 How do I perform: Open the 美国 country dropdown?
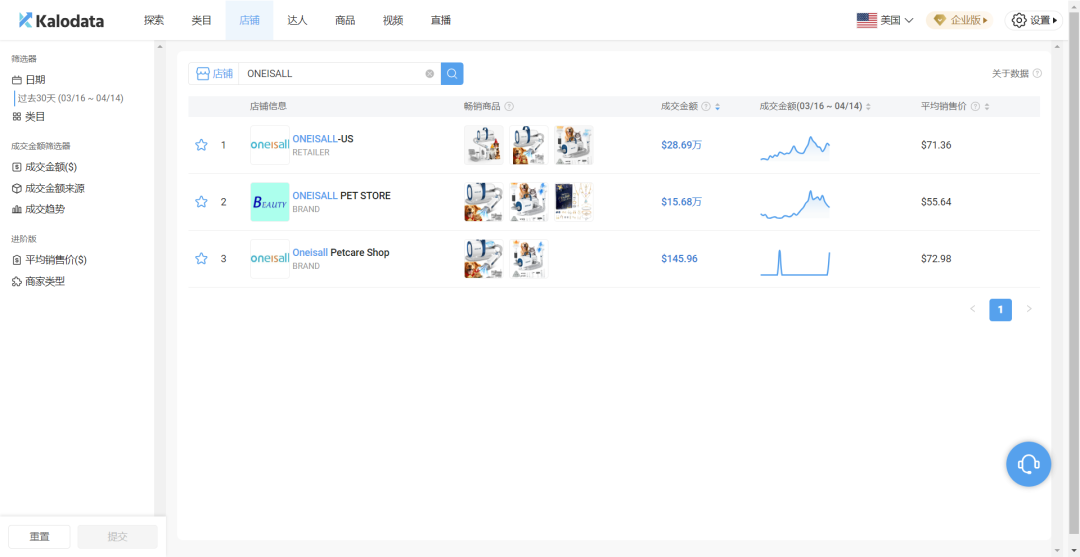885,20
